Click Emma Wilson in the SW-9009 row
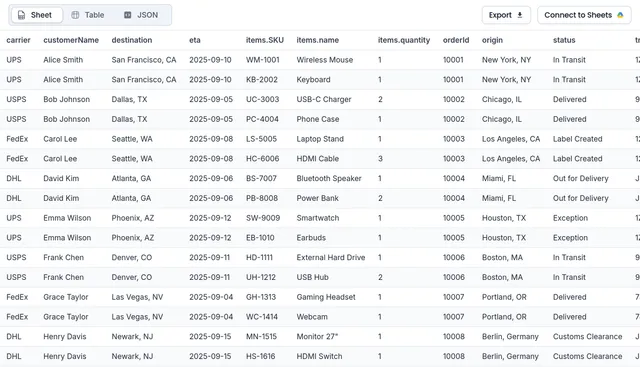 click(x=67, y=218)
